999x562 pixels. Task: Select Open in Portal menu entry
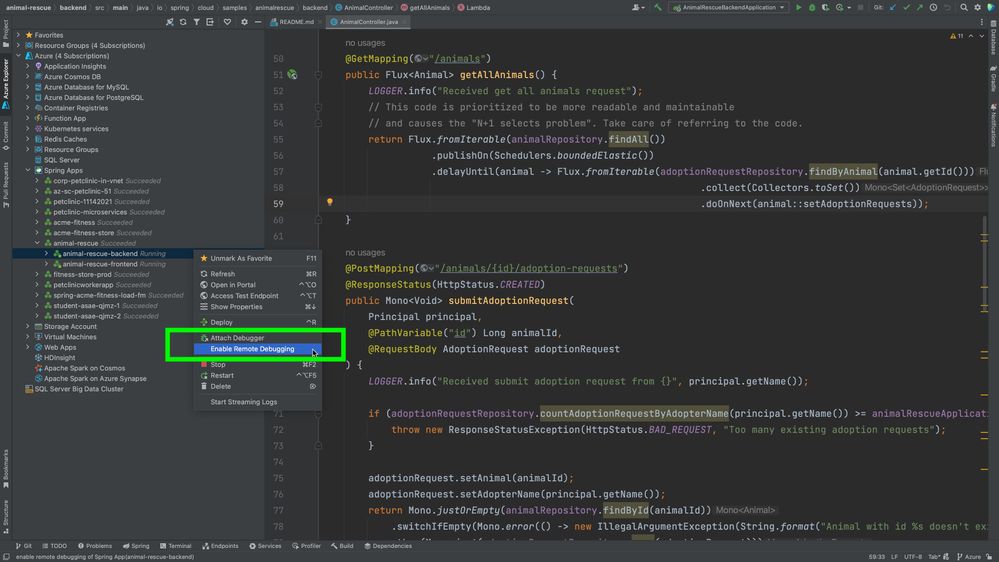click(x=257, y=285)
